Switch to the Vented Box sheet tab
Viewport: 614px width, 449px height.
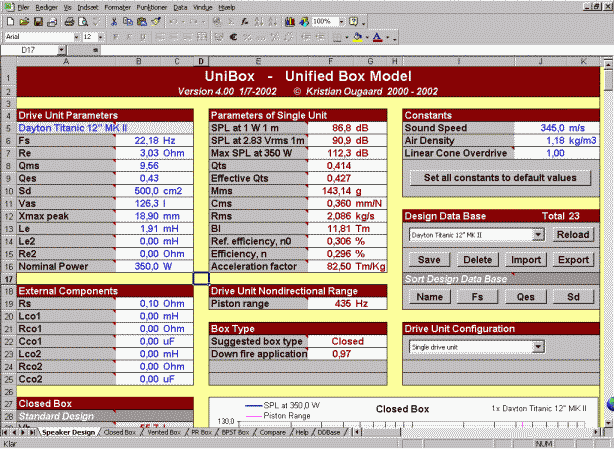pyautogui.click(x=162, y=433)
